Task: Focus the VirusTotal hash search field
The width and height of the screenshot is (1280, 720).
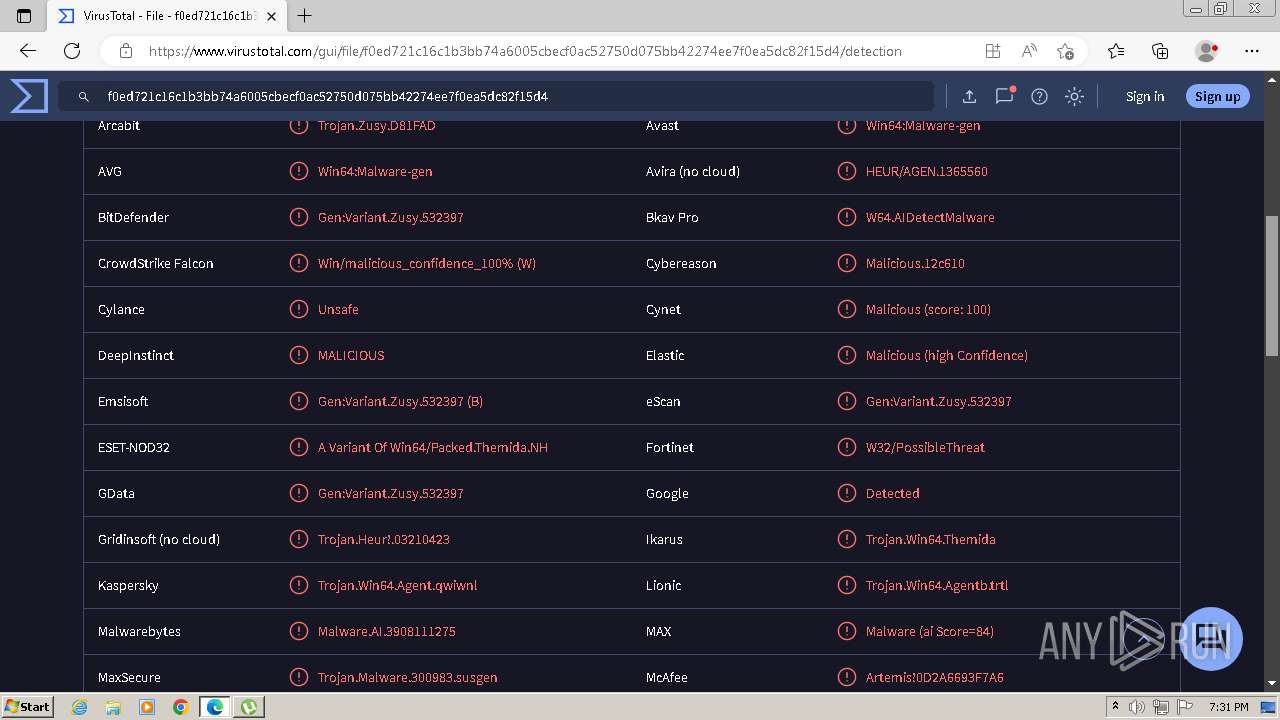Action: point(496,96)
